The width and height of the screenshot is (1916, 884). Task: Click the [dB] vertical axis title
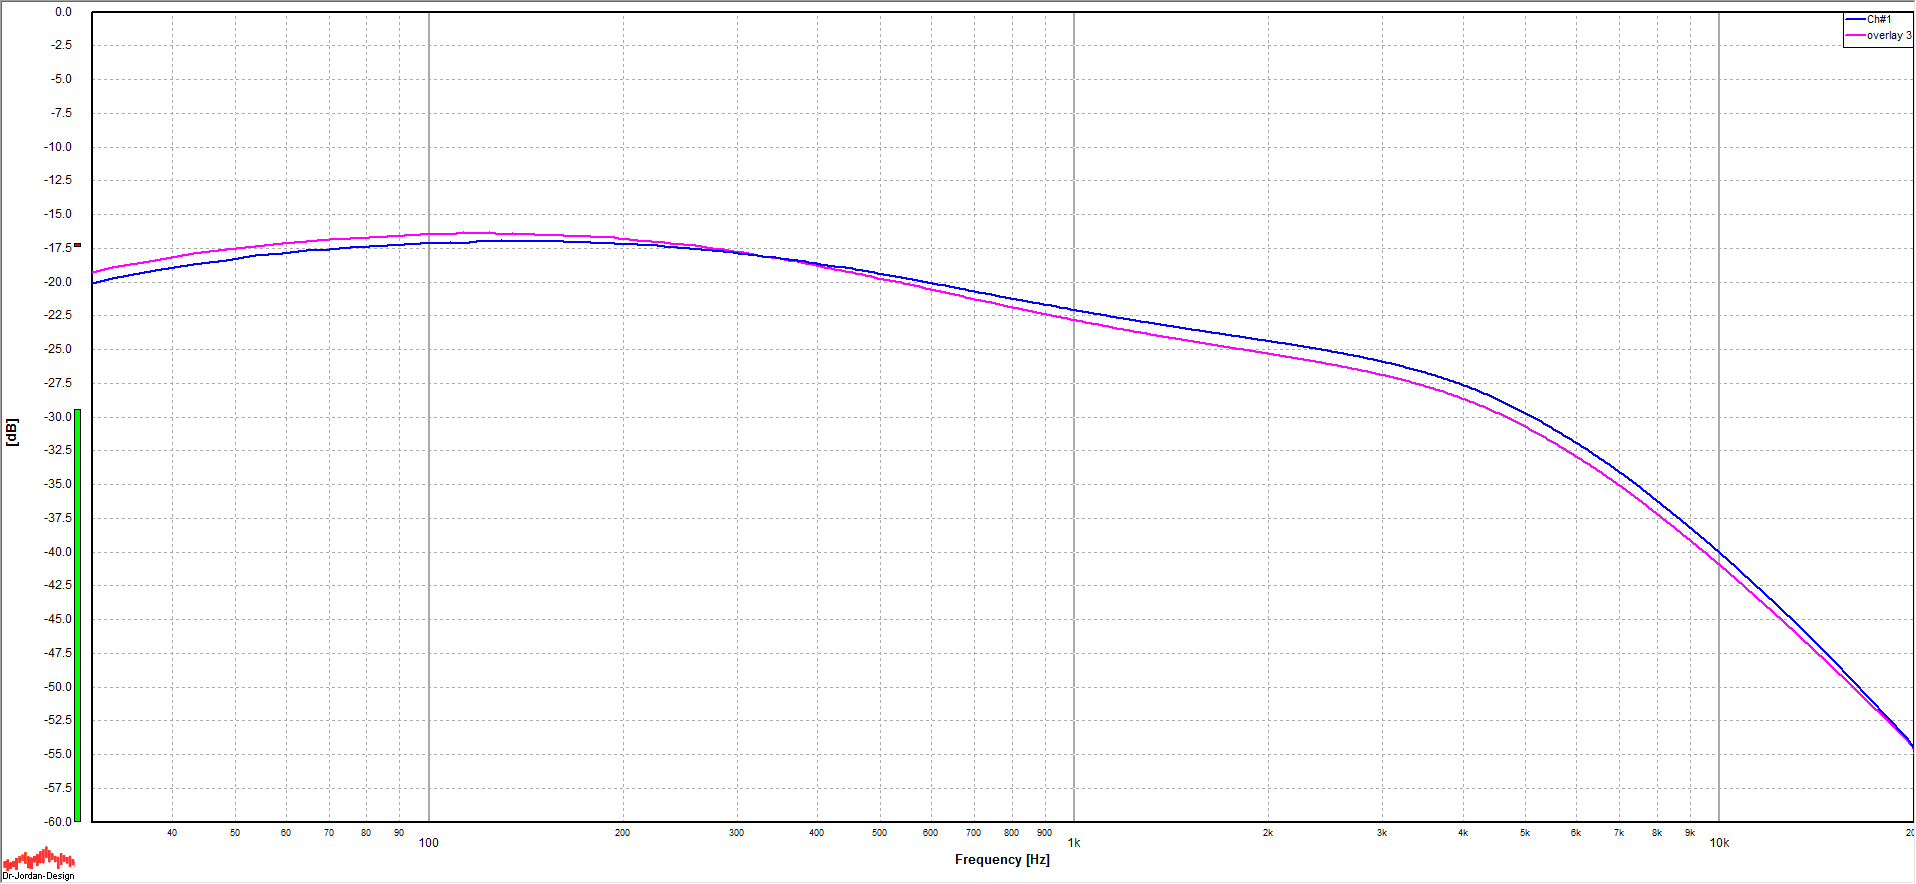click(x=12, y=432)
